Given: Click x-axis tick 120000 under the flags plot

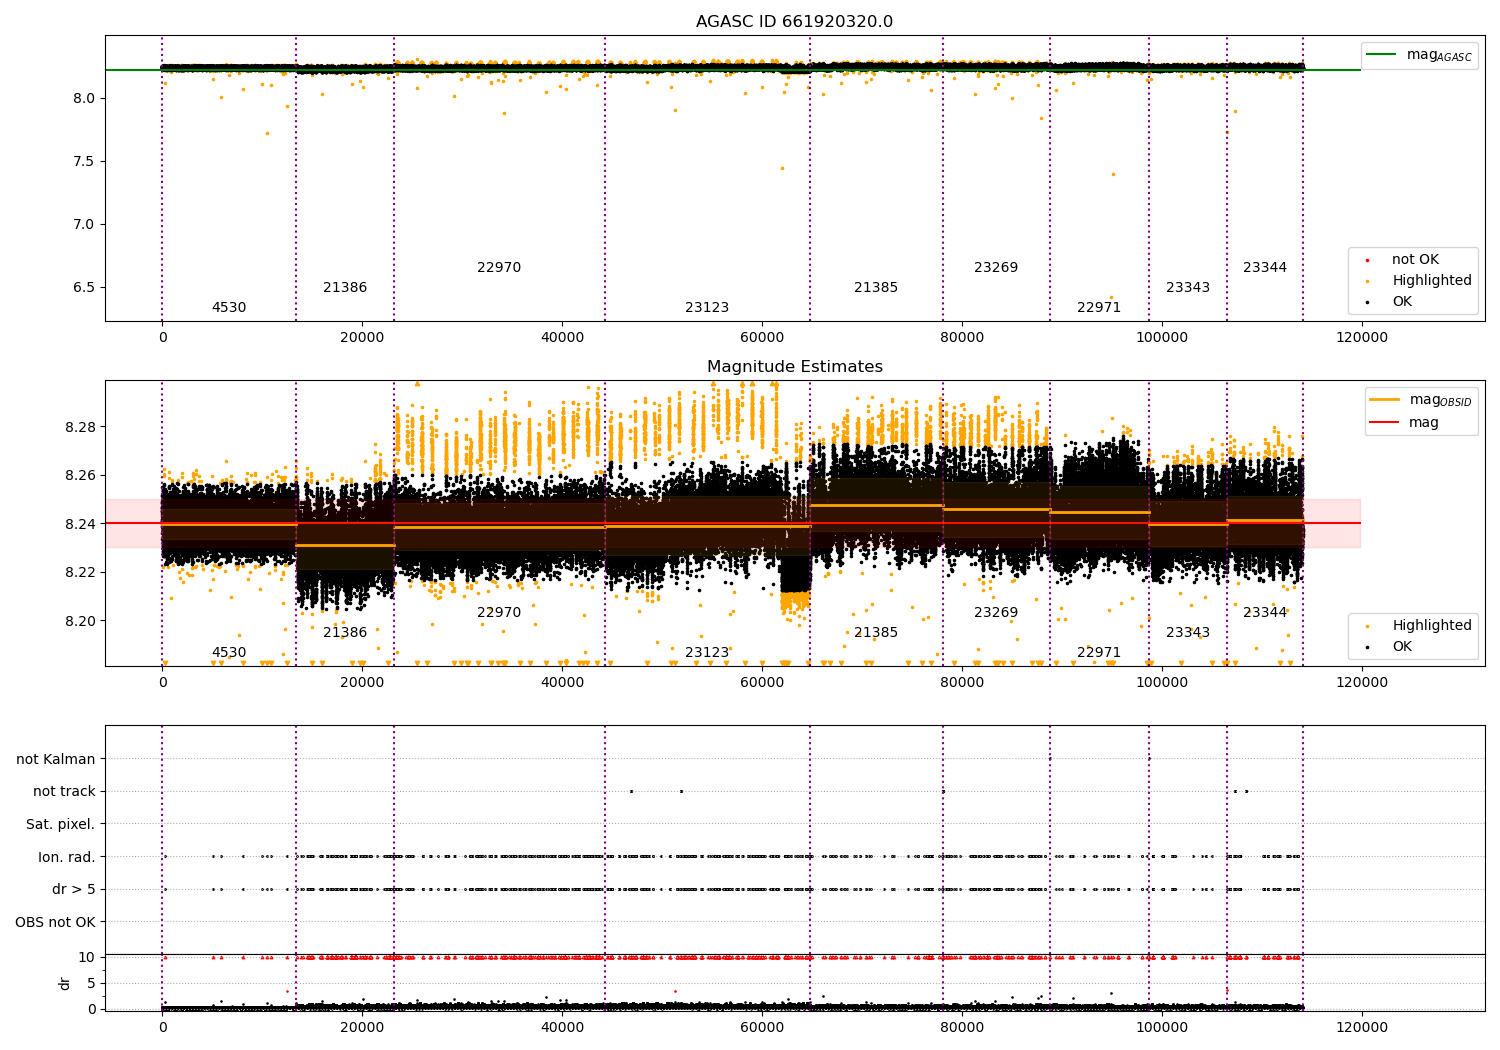Looking at the screenshot, I should (x=1362, y=1027).
